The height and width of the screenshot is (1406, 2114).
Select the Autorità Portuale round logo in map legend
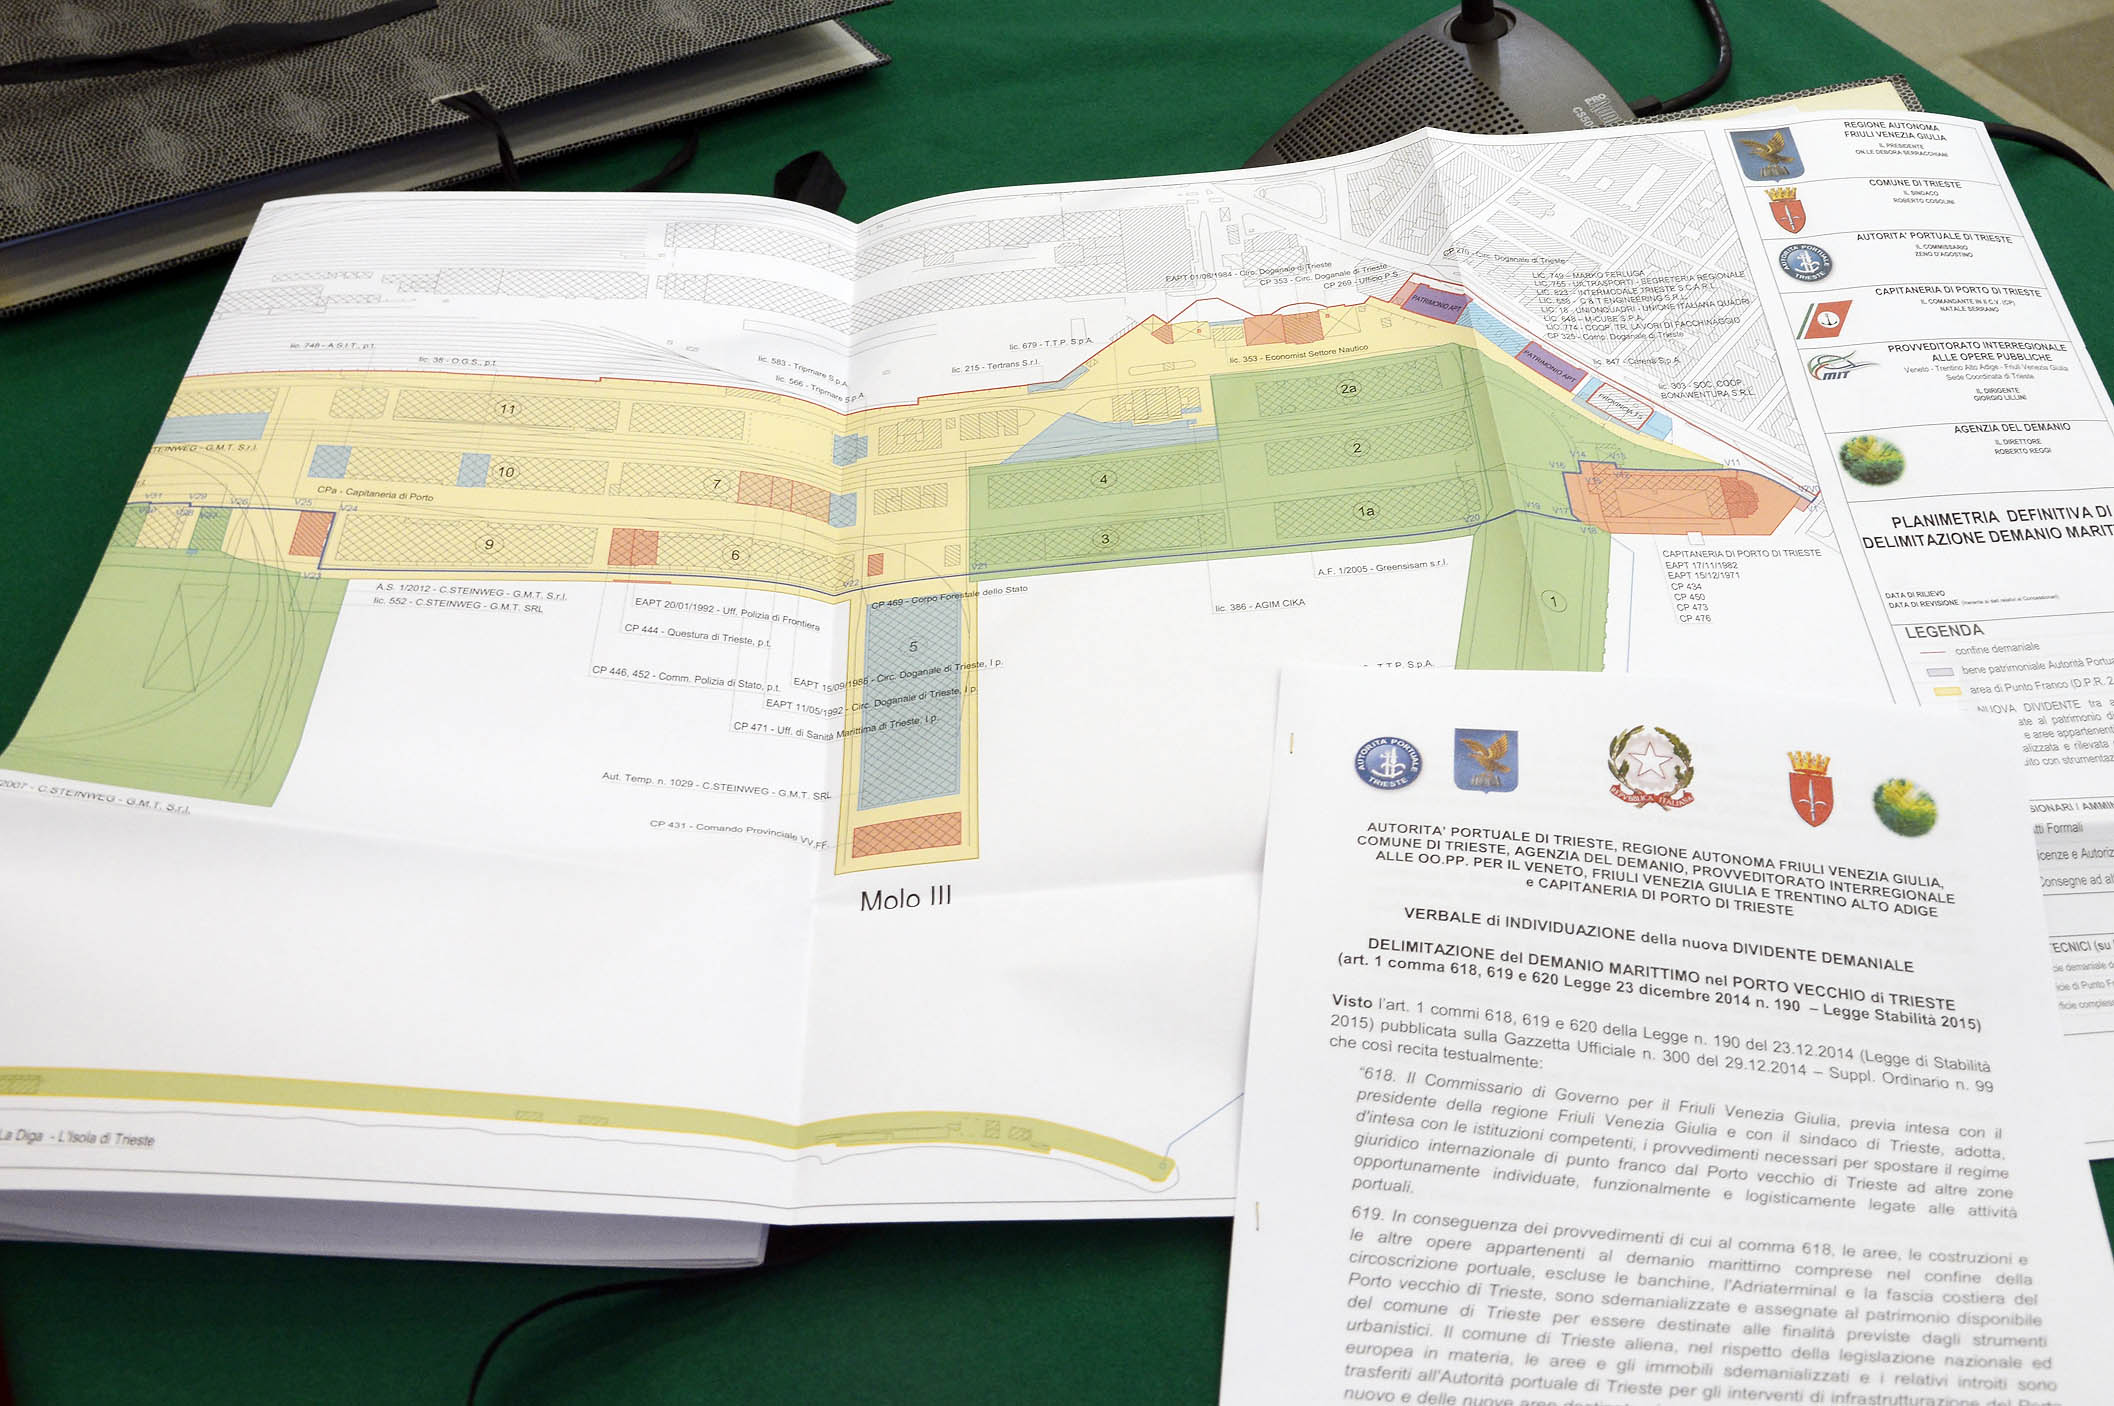1806,263
